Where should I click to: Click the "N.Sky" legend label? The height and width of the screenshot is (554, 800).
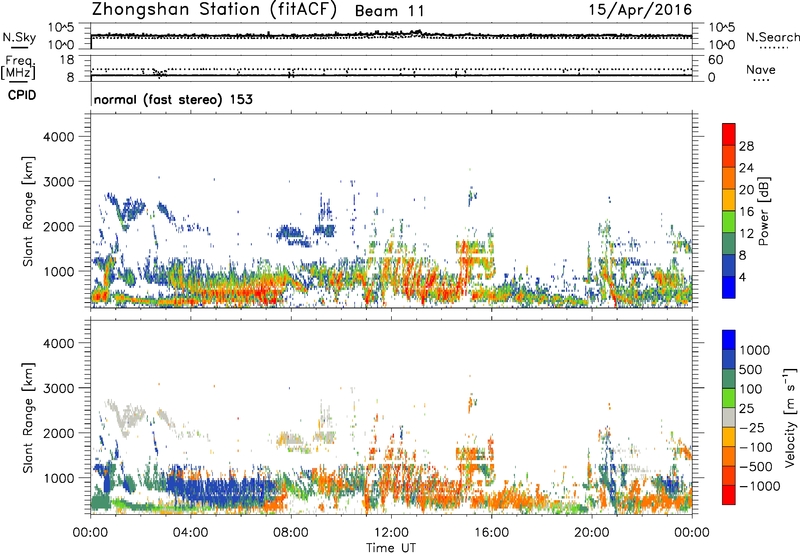[x=19, y=37]
